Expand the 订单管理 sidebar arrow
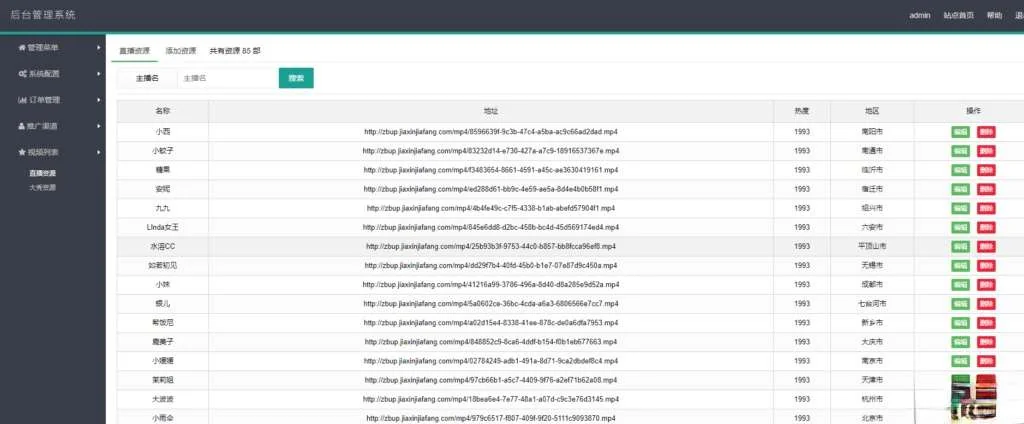 tap(98, 100)
